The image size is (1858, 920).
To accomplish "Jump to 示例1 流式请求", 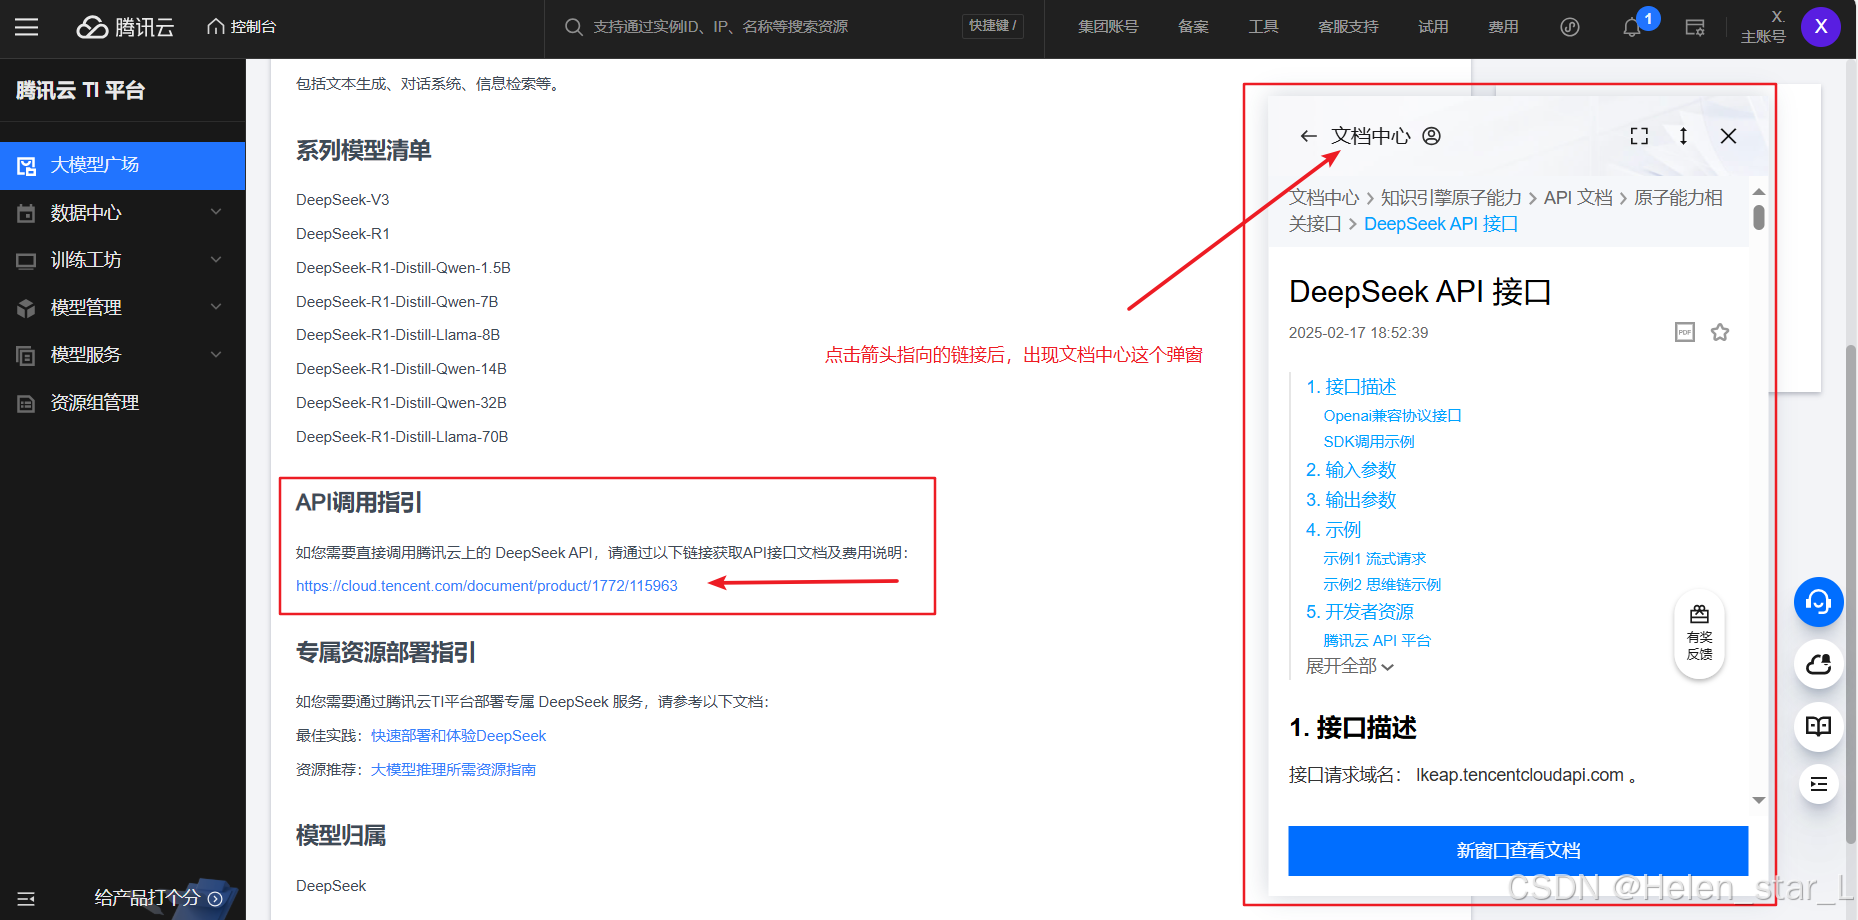I will point(1374,559).
